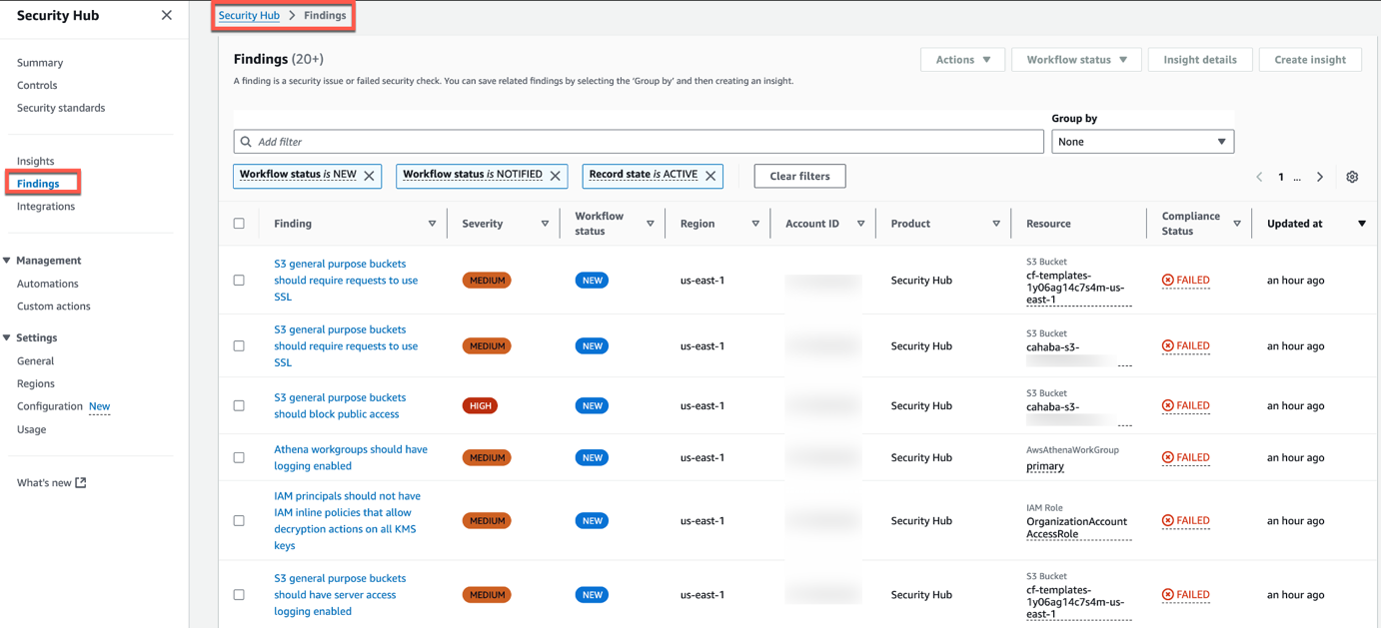Open the Group by None dropdown
Viewport: 1384px width, 632px height.
pyautogui.click(x=1142, y=140)
